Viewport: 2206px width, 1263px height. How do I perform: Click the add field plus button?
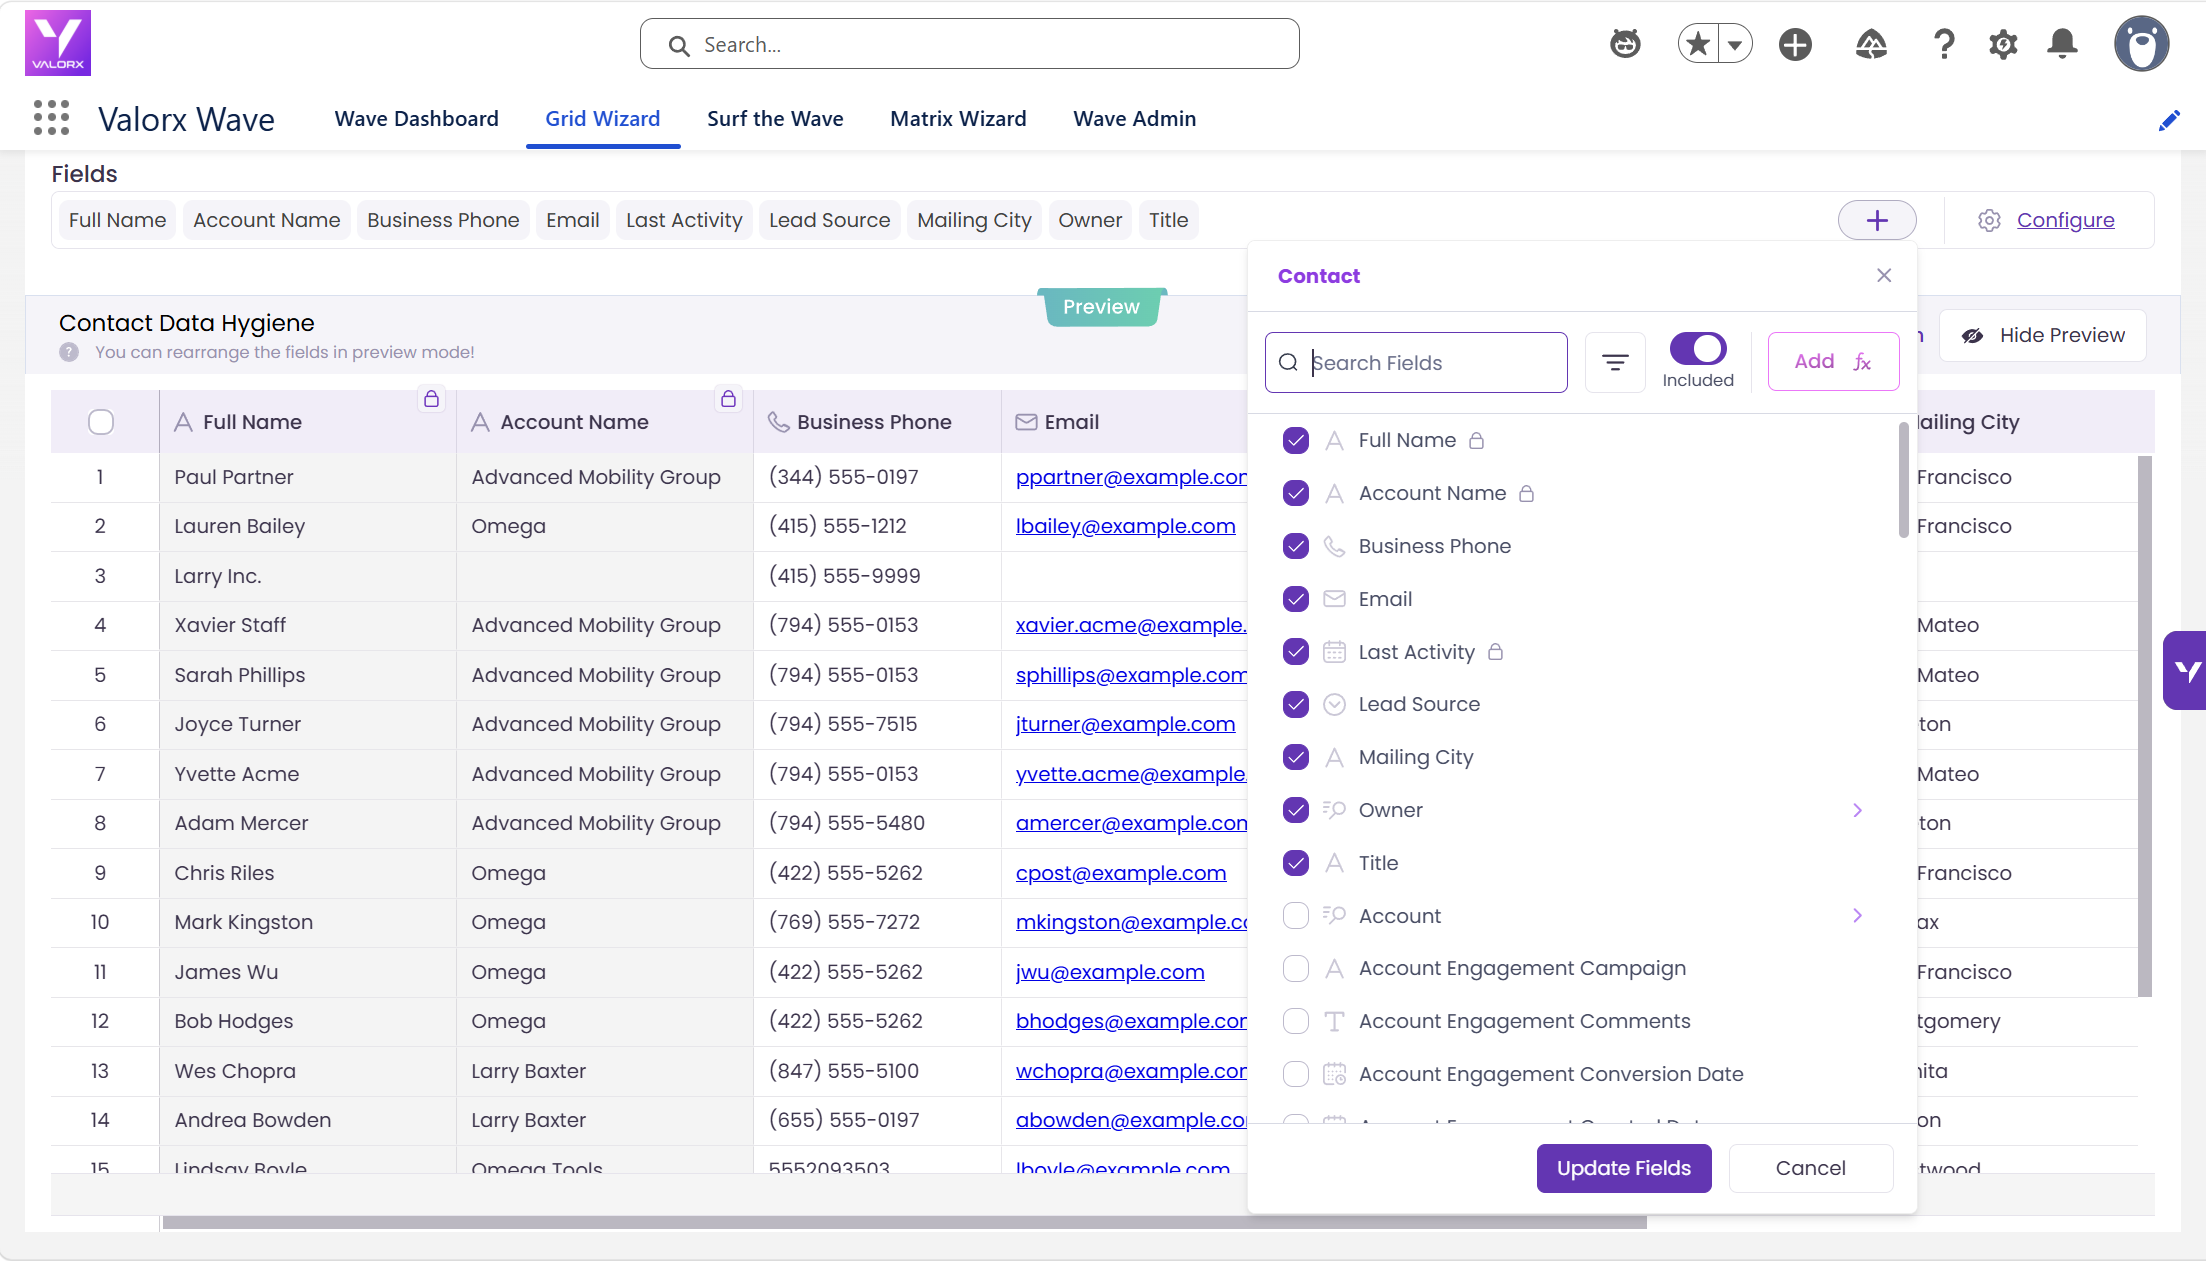click(x=1877, y=220)
